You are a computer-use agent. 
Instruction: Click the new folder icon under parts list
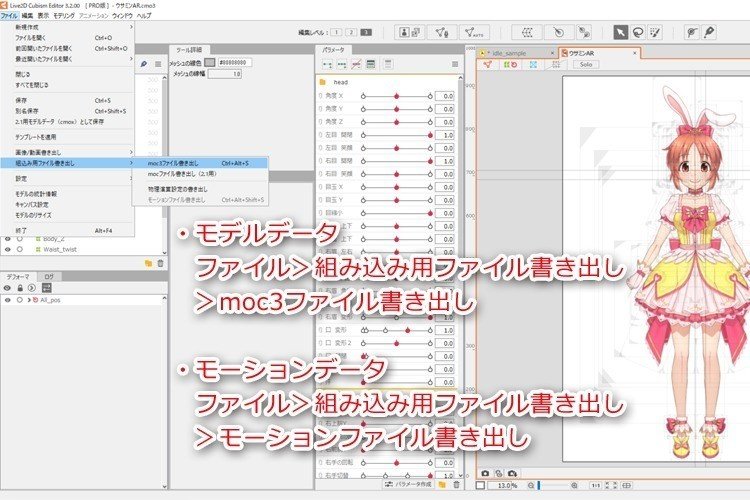tap(148, 263)
